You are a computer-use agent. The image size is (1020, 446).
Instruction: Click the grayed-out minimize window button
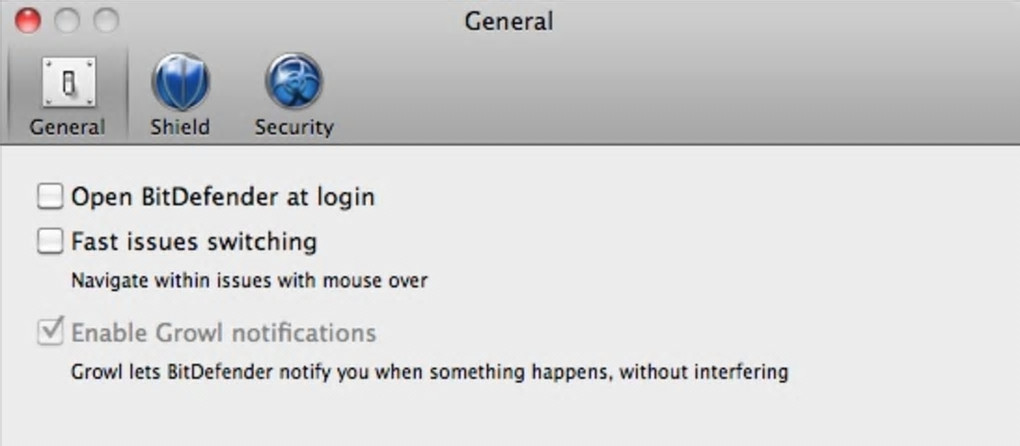pos(66,20)
